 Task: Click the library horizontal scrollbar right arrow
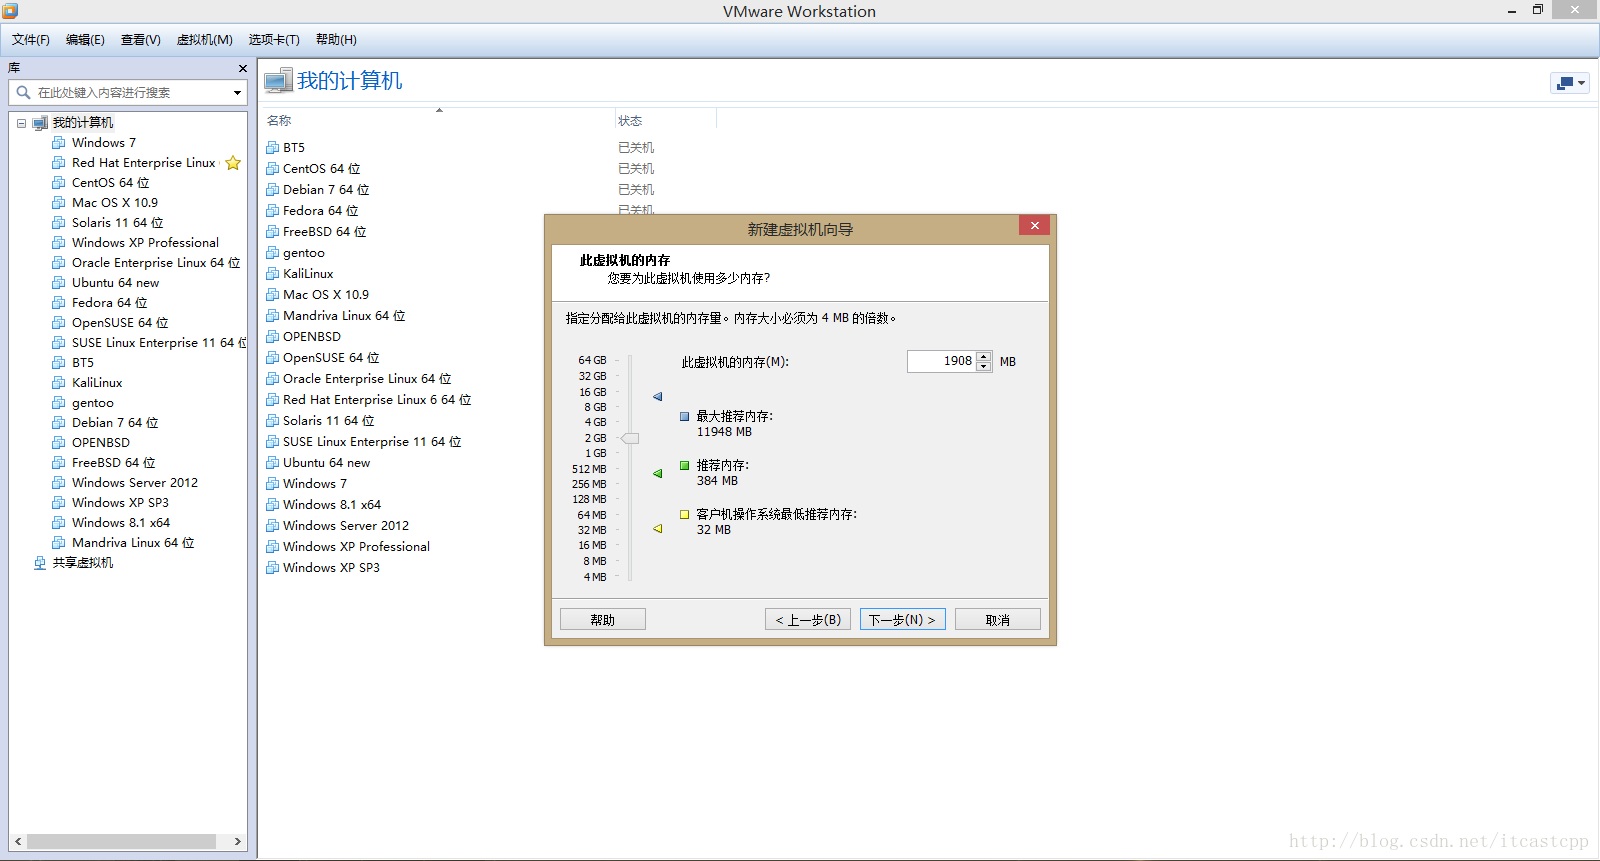click(x=238, y=841)
